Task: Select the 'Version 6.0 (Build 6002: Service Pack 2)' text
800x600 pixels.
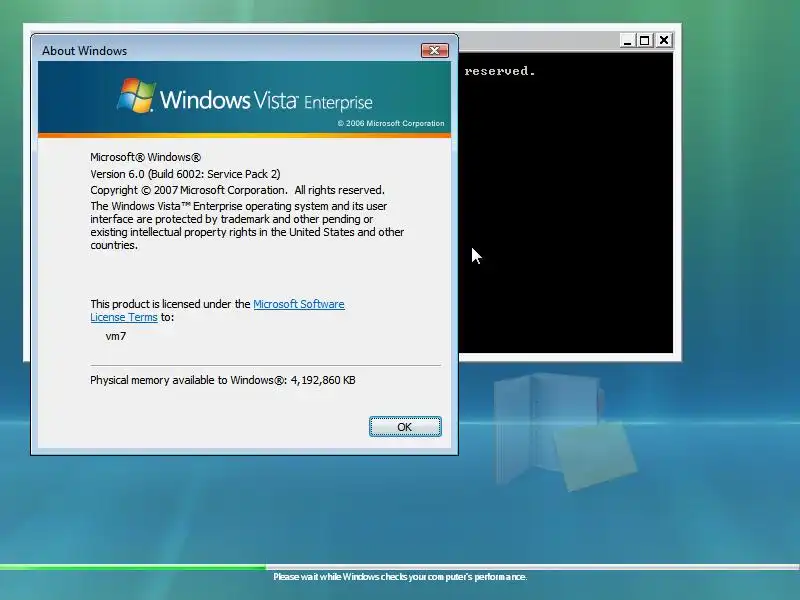Action: (x=185, y=174)
